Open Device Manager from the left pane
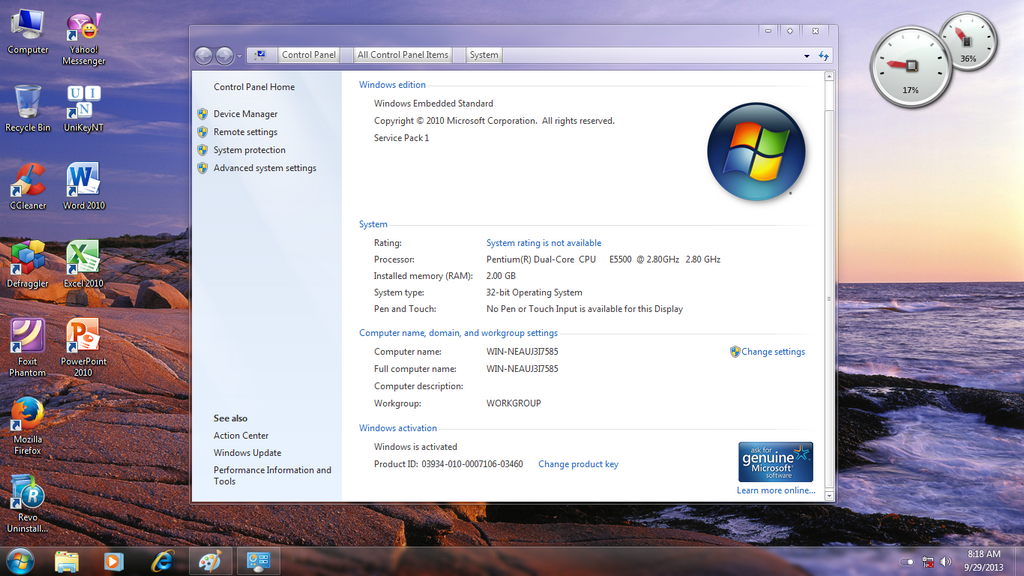Viewport: 1024px width, 576px height. pos(245,114)
